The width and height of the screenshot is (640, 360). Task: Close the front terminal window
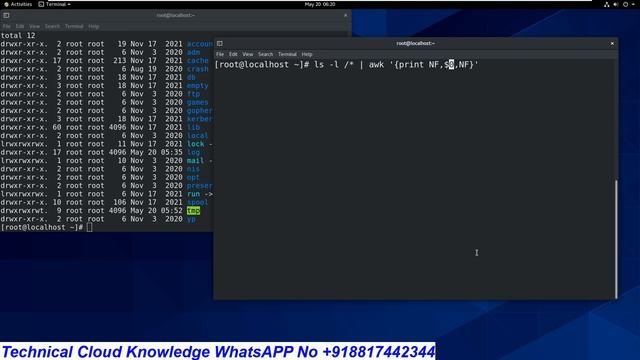pos(612,43)
